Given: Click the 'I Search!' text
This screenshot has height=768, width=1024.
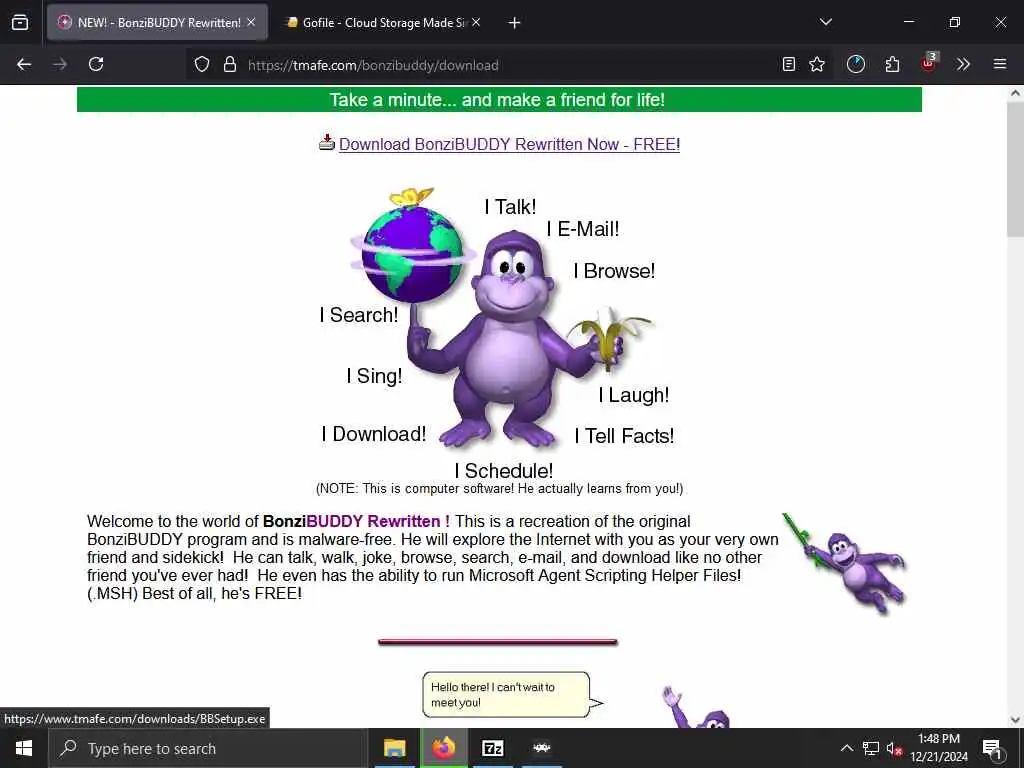Looking at the screenshot, I should pyautogui.click(x=359, y=315).
